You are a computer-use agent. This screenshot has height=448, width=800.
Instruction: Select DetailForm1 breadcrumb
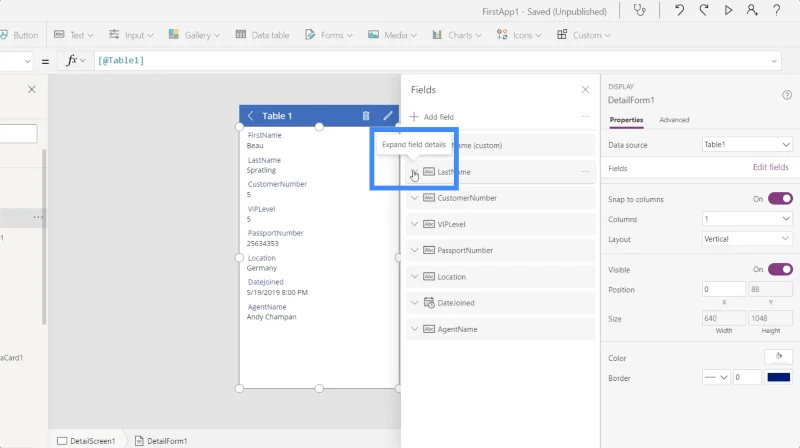coord(161,441)
